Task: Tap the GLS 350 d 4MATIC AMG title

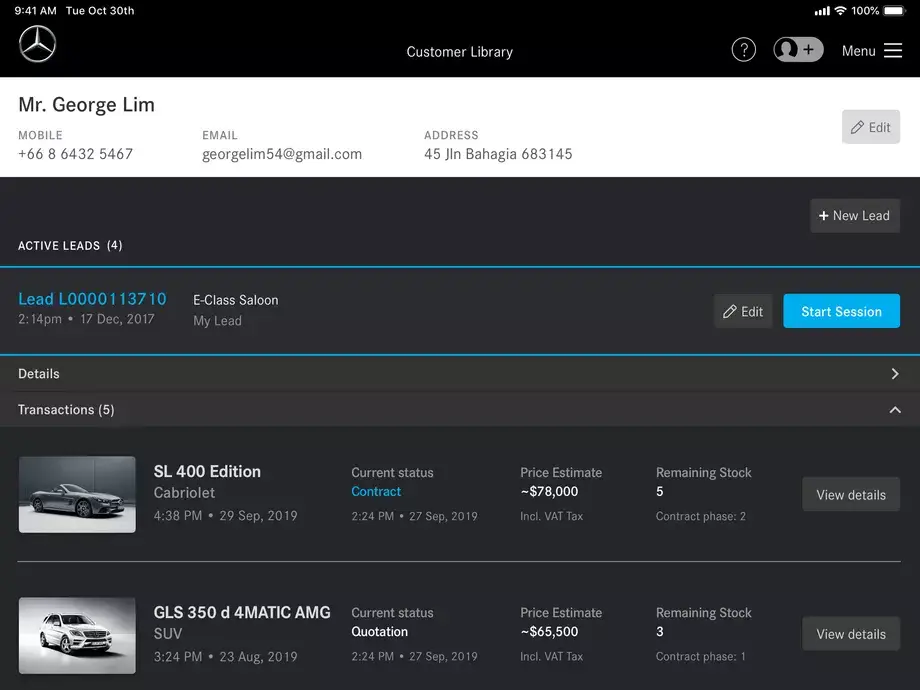Action: (242, 612)
